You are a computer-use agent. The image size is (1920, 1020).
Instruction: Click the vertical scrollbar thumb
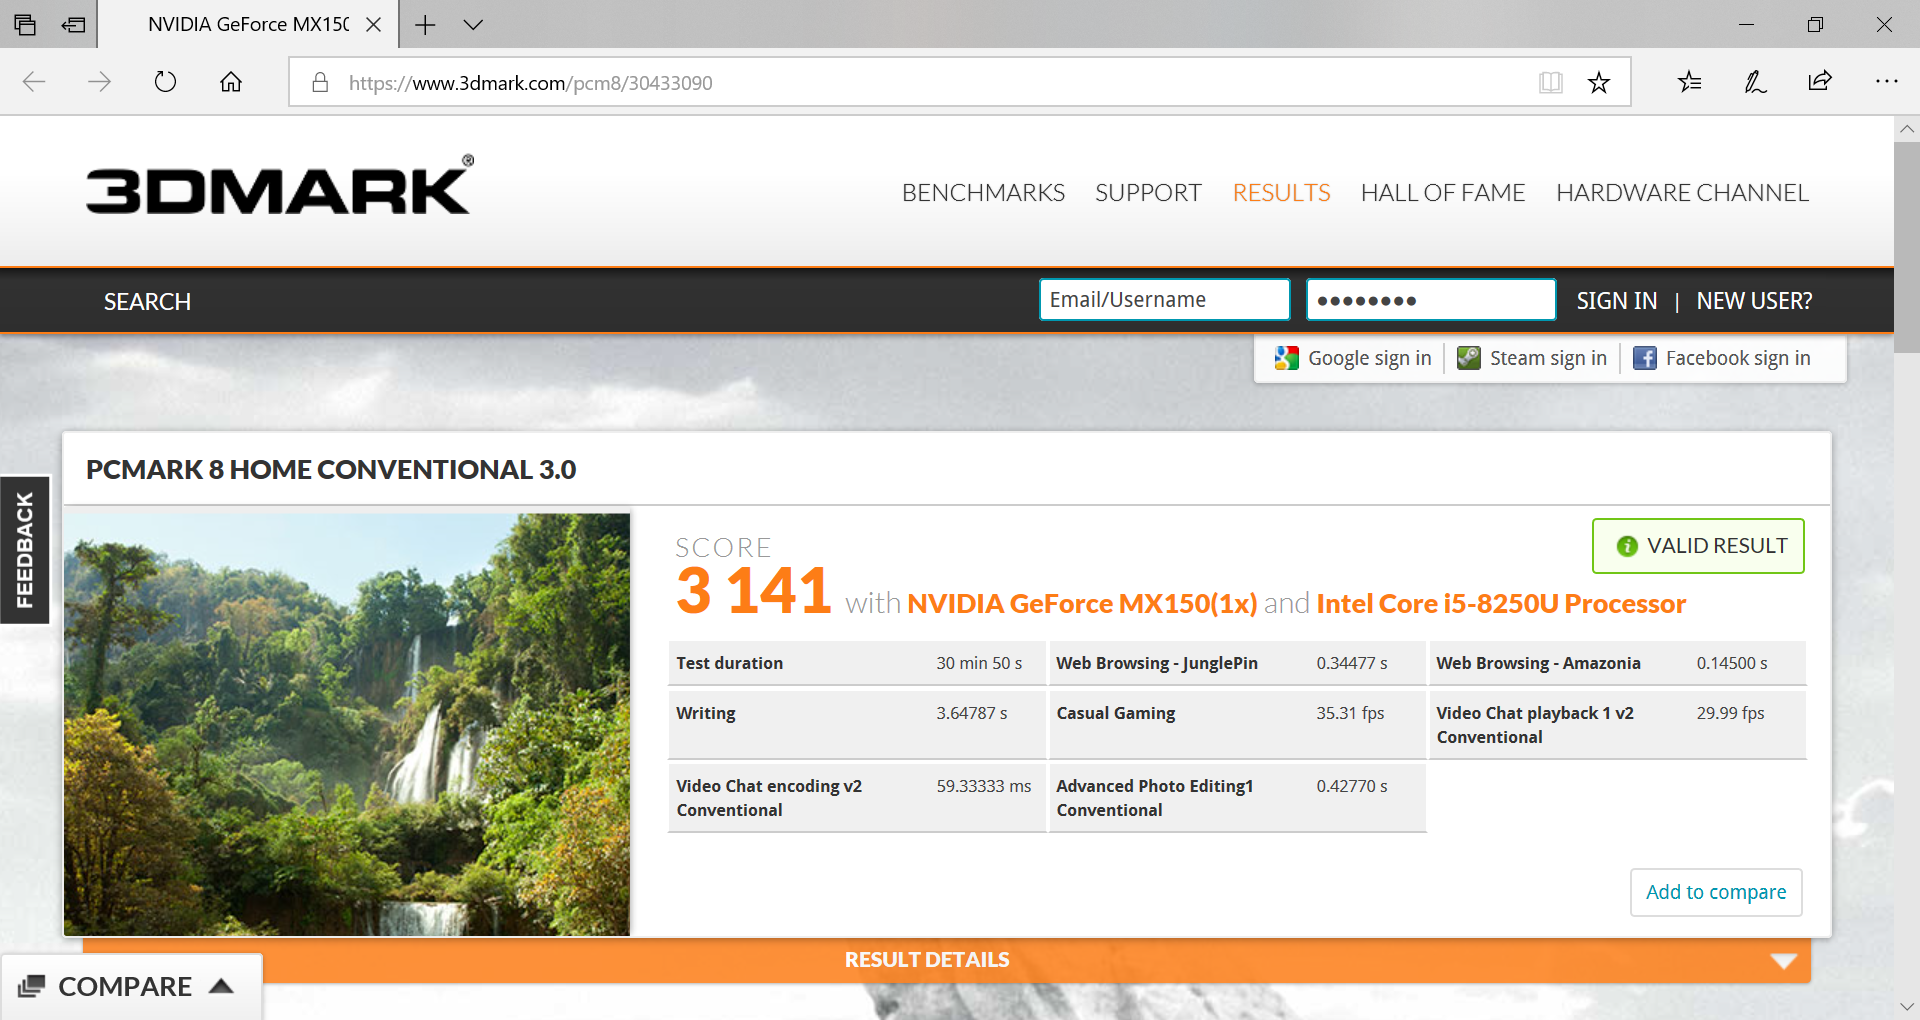pos(1907,247)
